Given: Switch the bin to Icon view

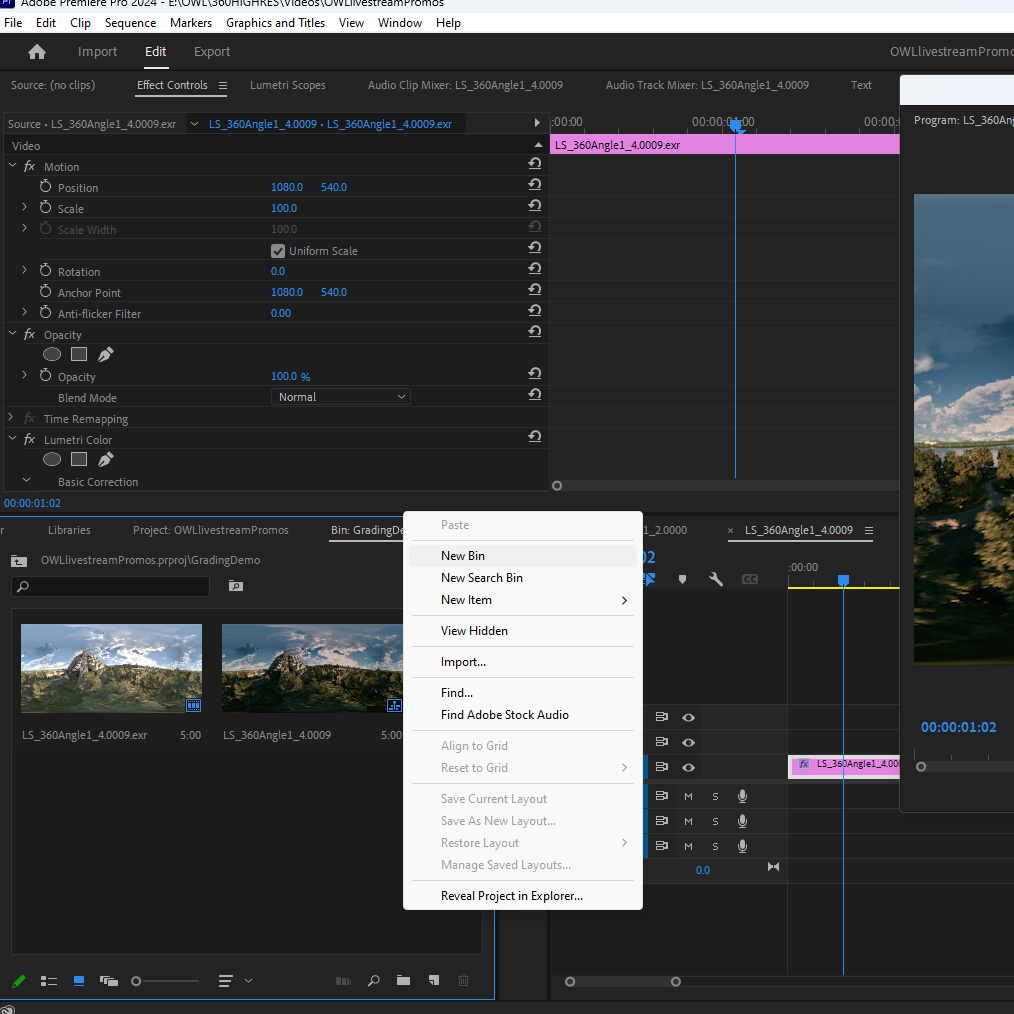Looking at the screenshot, I should (x=79, y=981).
